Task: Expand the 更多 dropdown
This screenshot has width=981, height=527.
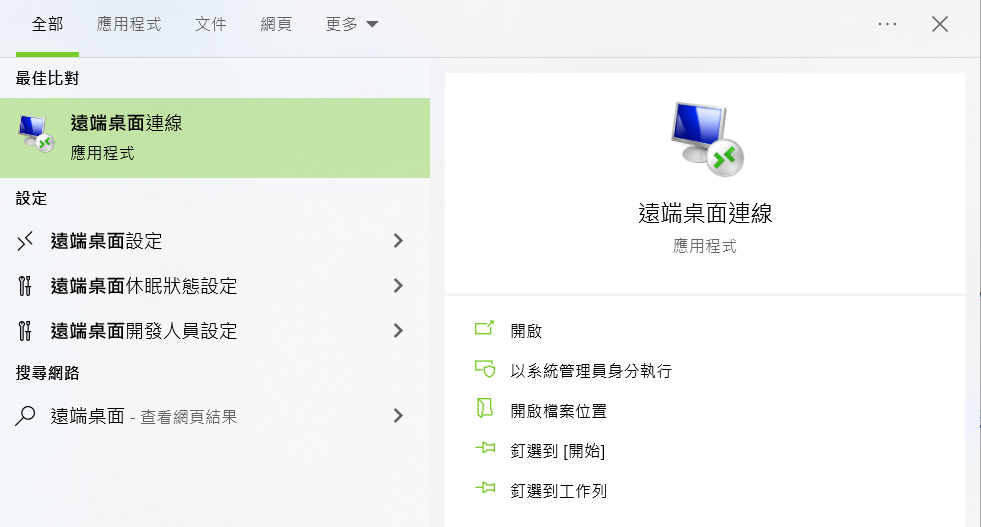Action: click(x=352, y=24)
